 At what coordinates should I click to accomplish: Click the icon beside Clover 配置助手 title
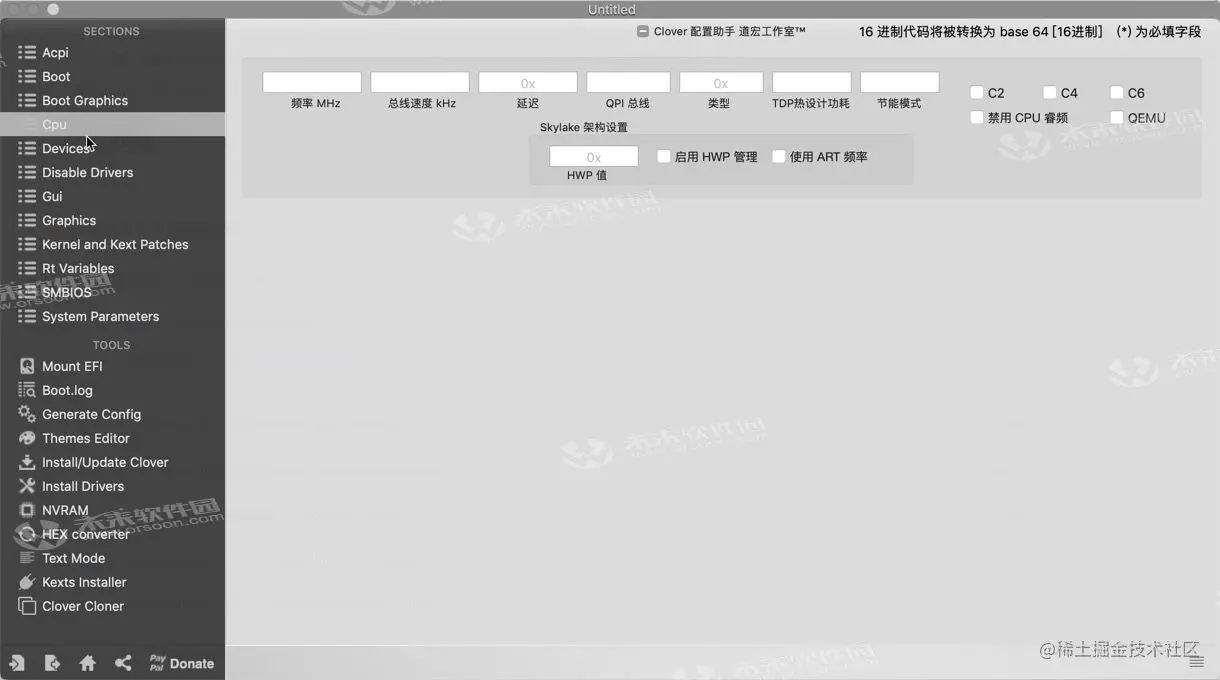[643, 32]
